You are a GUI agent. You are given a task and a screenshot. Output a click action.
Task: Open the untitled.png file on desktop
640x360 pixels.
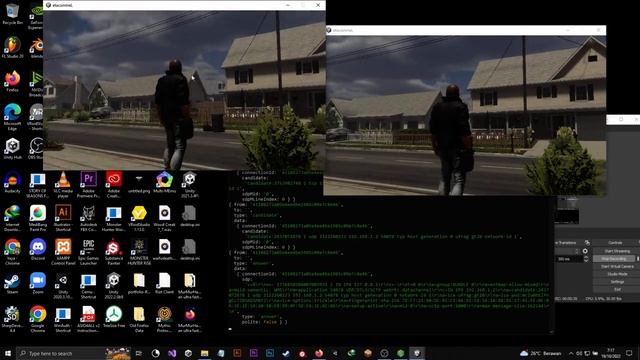(139, 183)
